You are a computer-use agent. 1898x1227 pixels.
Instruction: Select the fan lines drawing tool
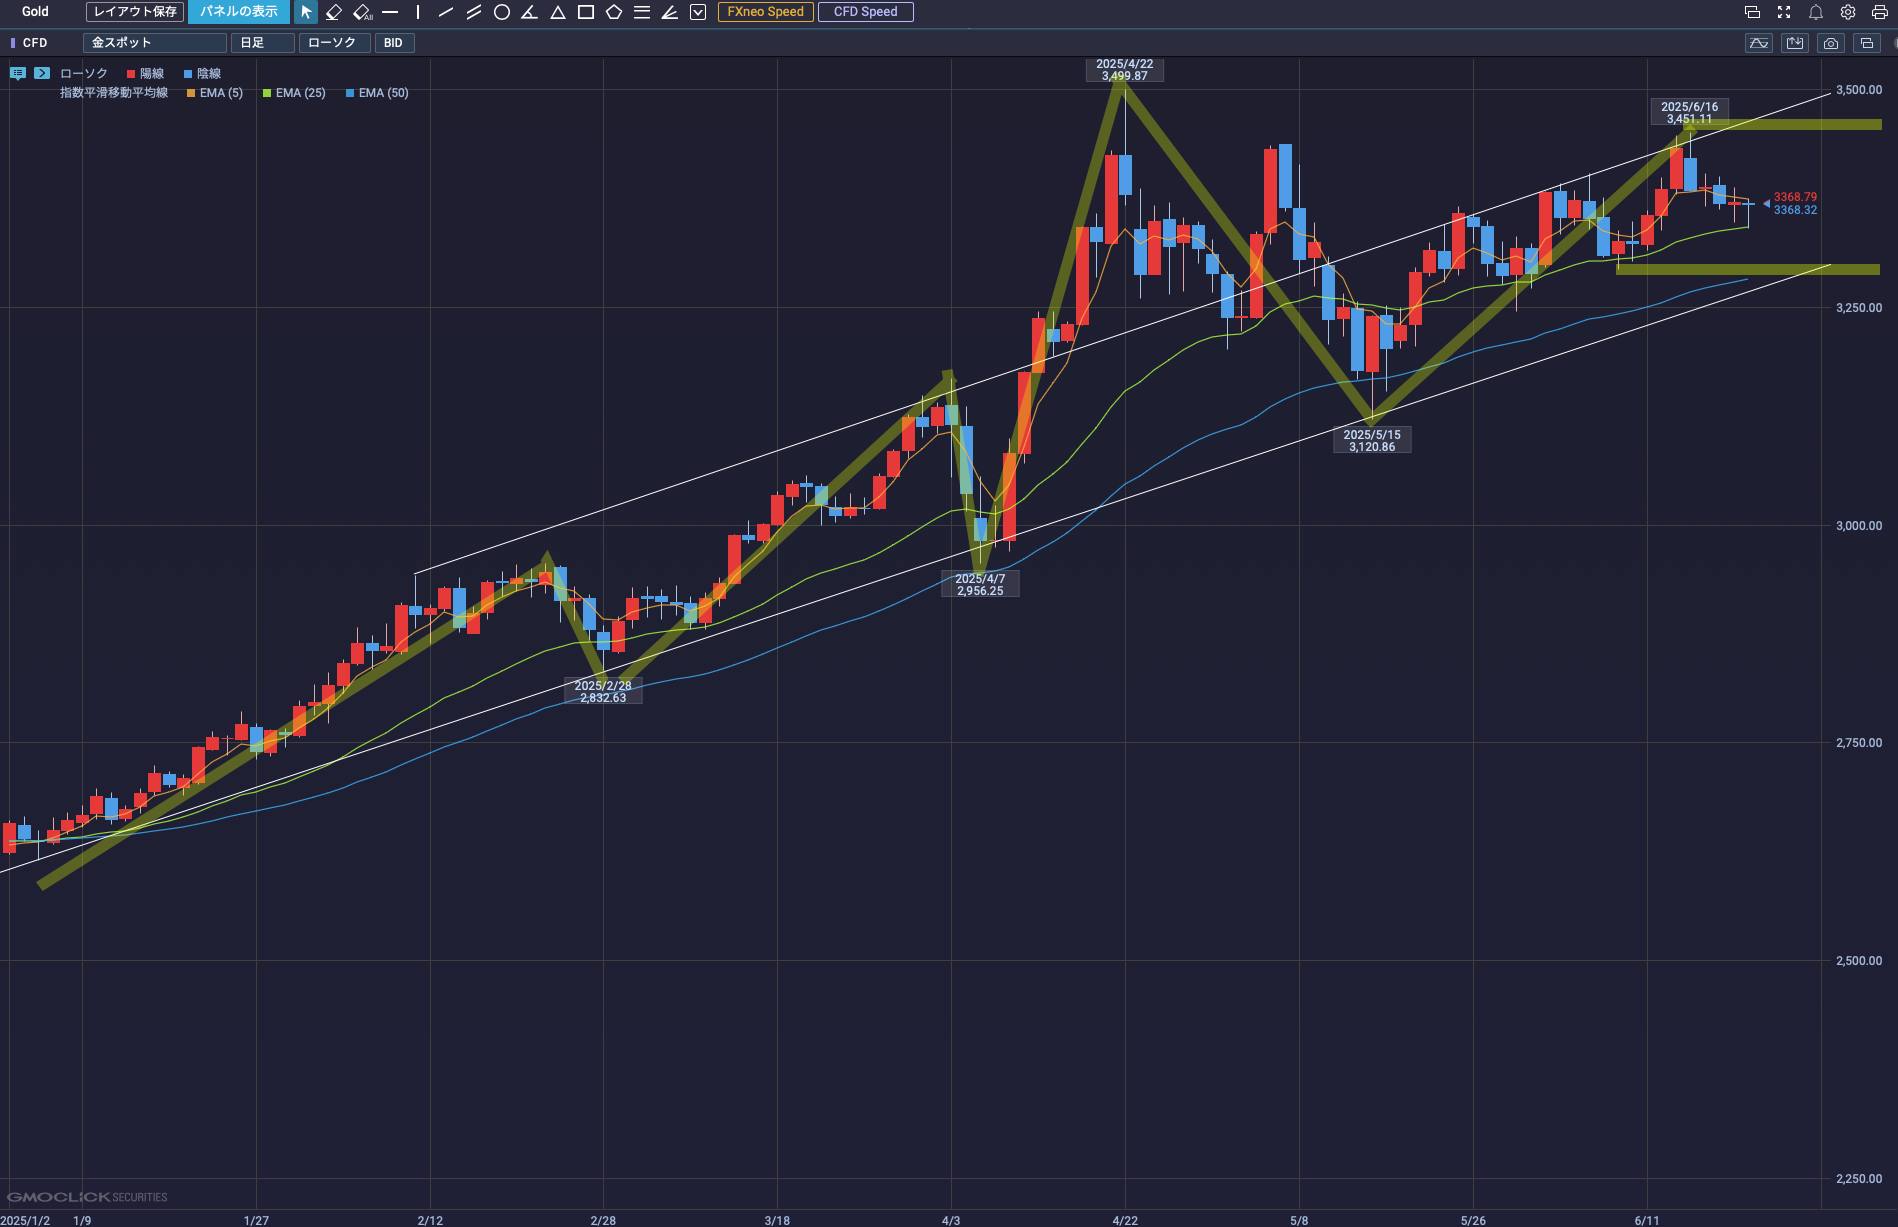[x=670, y=12]
